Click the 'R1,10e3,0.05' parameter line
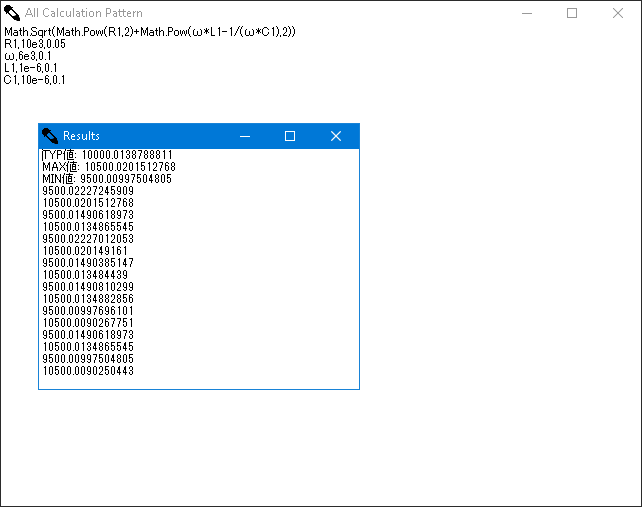This screenshot has height=507, width=642. pos(35,44)
